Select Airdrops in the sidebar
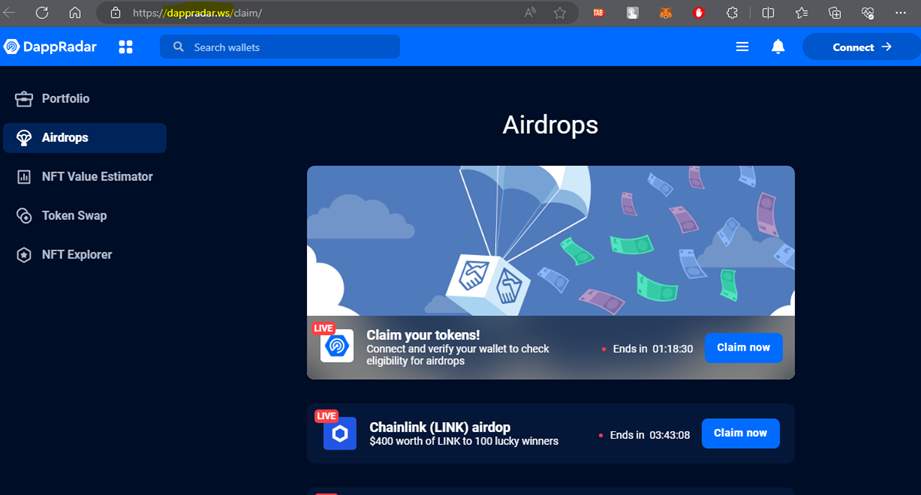This screenshot has height=495, width=921. [65, 138]
